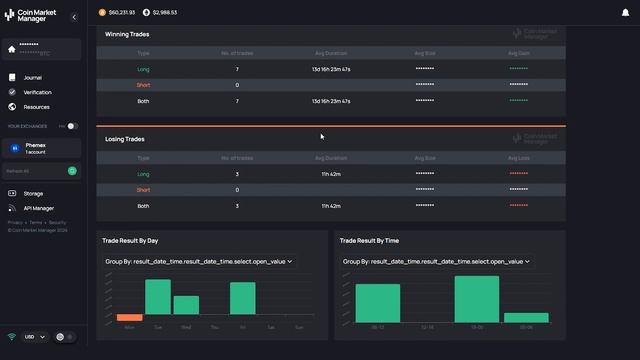Open the Resources page
Viewport: 640px width, 360px height.
click(36, 107)
